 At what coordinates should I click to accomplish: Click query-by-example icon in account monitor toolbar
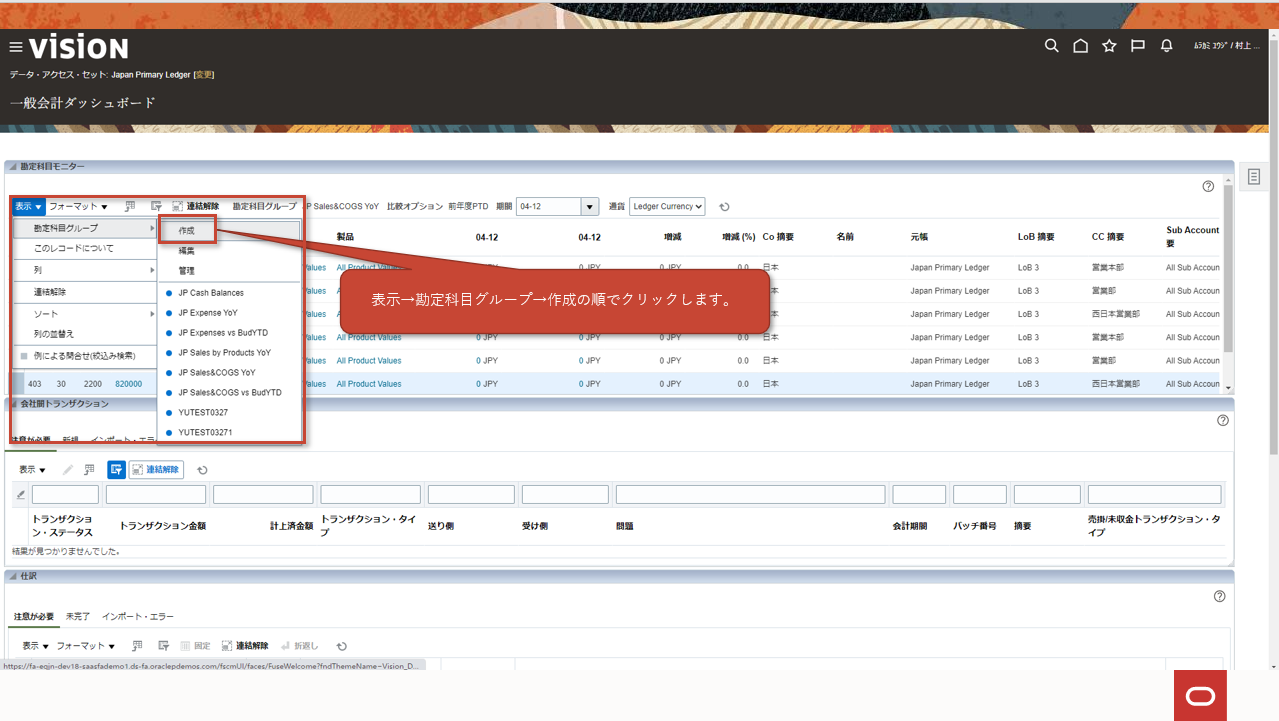(x=156, y=207)
